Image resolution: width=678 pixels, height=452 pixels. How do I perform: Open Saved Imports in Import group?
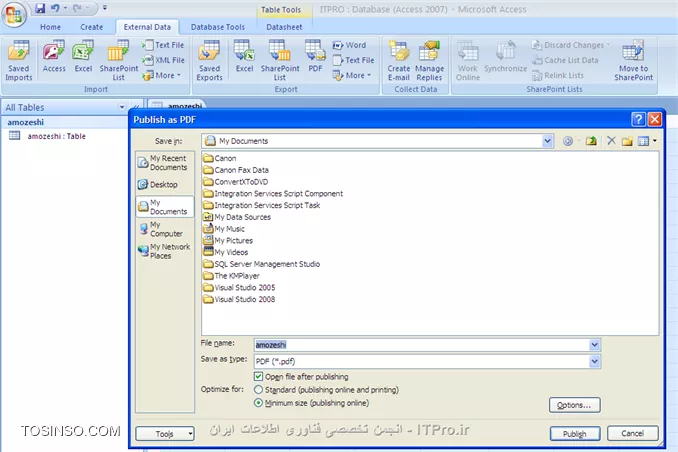coord(19,60)
